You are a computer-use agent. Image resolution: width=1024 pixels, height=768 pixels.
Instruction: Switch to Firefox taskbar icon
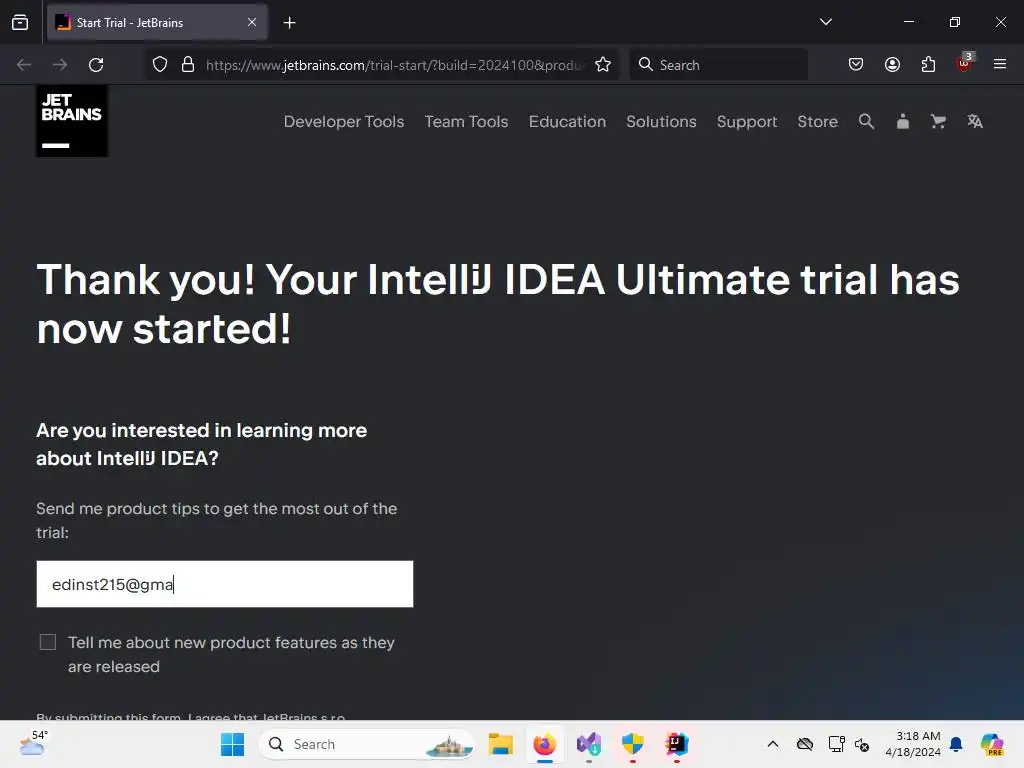[x=545, y=744]
